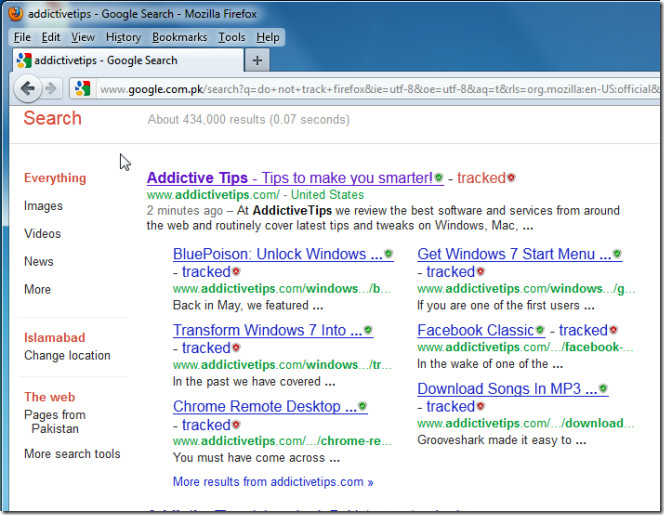Click Change location link

point(67,355)
